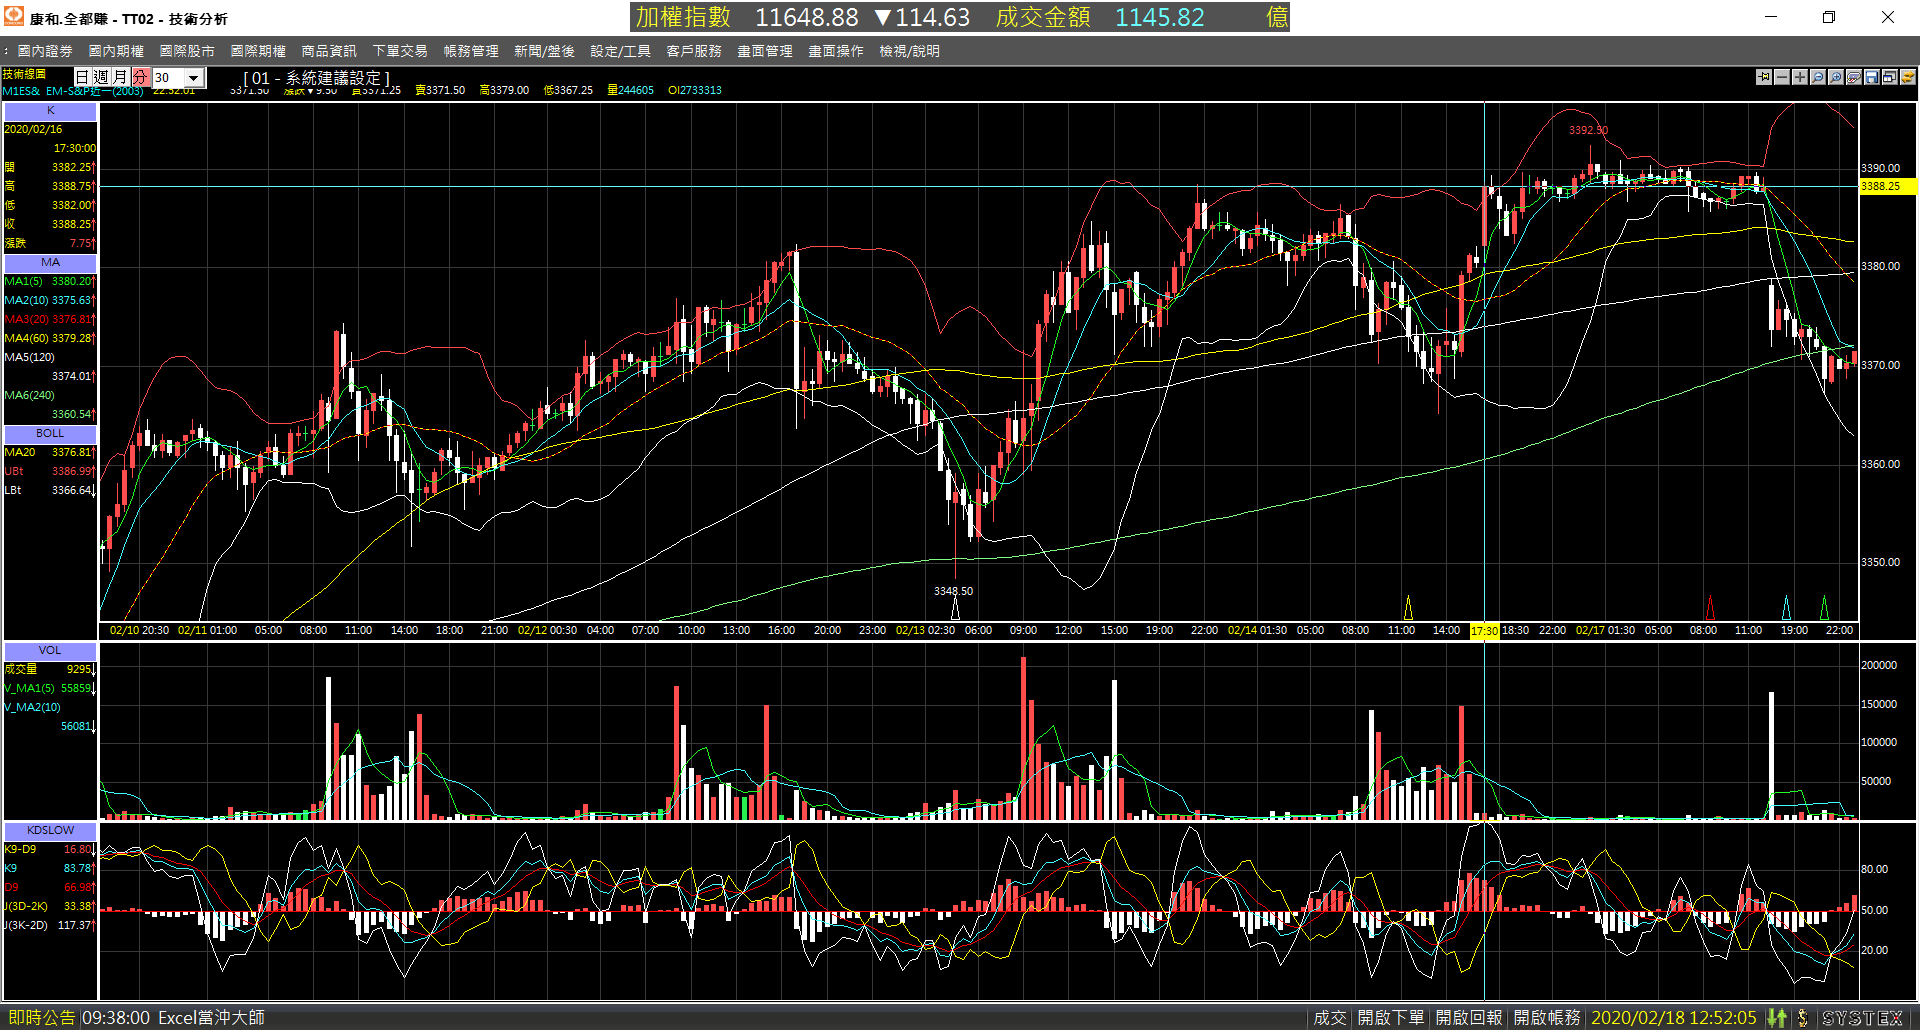Screen dimensions: 1920x1030
Task: Click the 3392.50 high price label
Action: 1588,130
